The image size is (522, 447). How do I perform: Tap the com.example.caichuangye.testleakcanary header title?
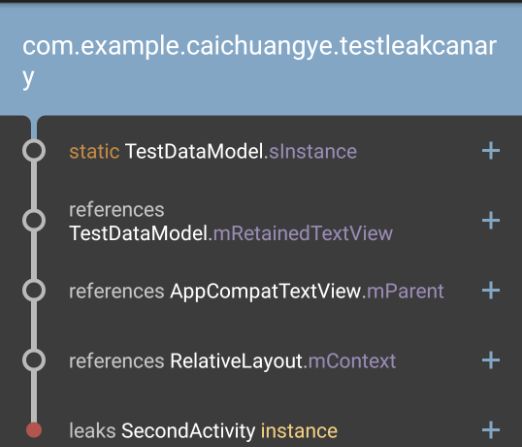tap(259, 62)
